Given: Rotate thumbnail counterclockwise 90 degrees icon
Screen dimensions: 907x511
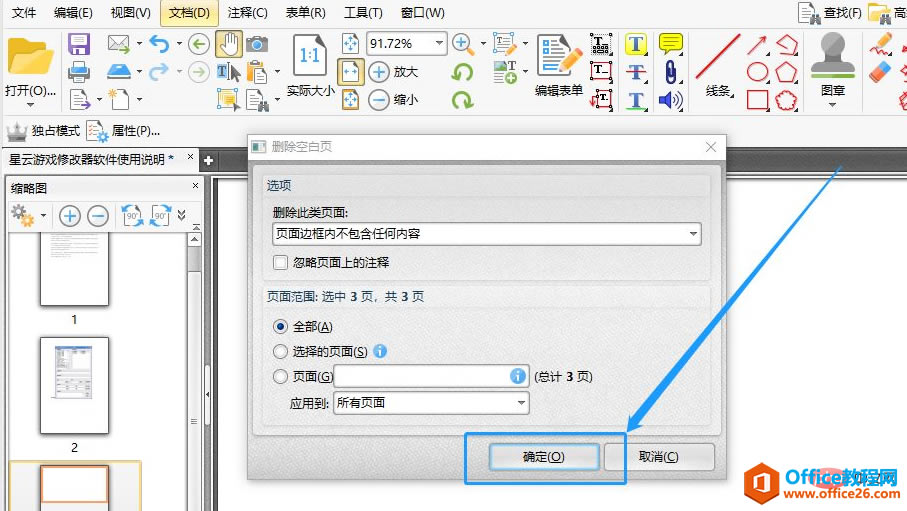Looking at the screenshot, I should [x=132, y=216].
